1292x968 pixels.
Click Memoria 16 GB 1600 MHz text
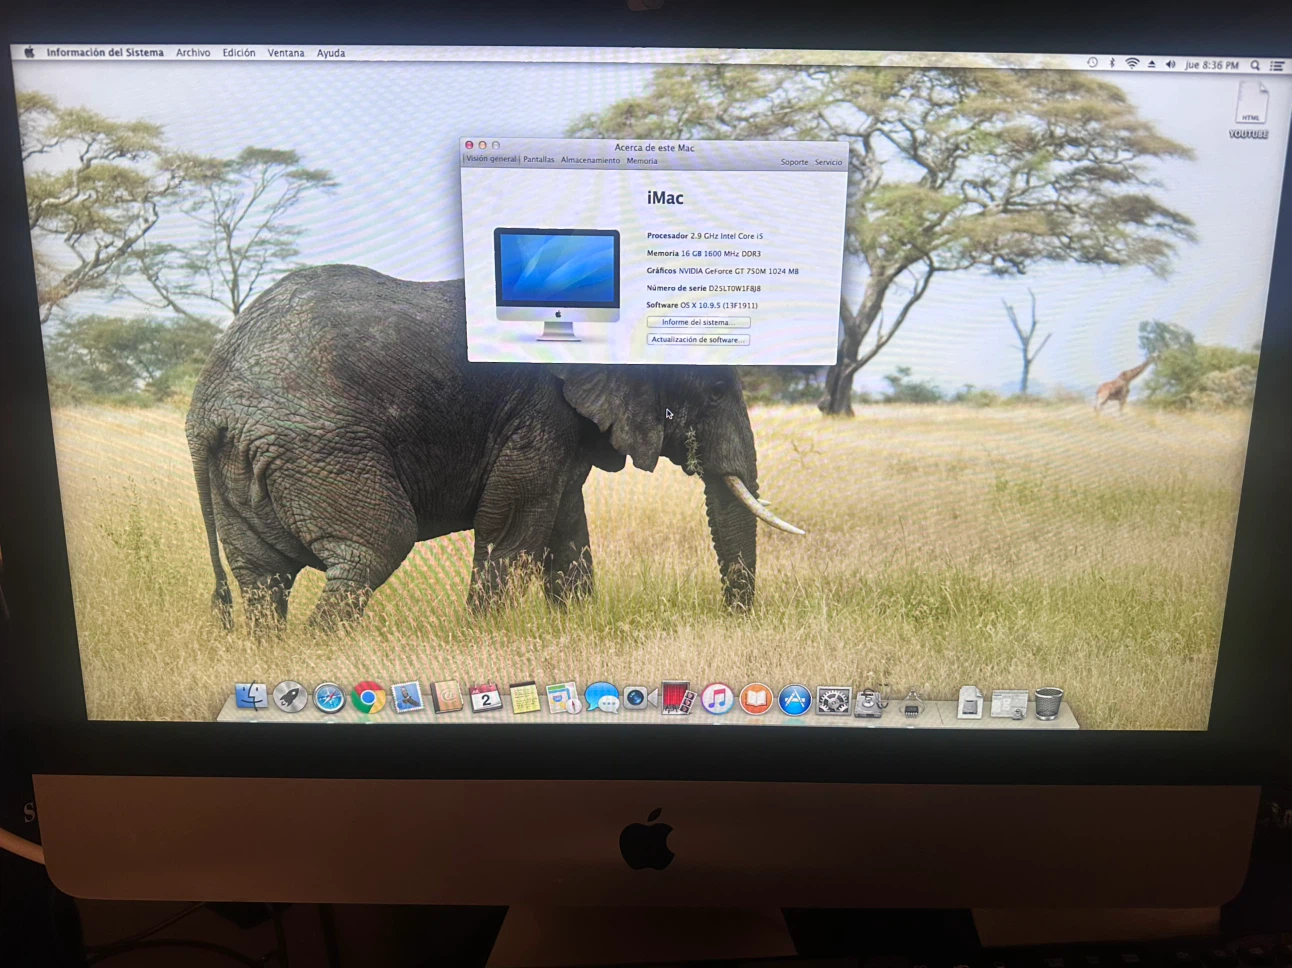point(704,253)
